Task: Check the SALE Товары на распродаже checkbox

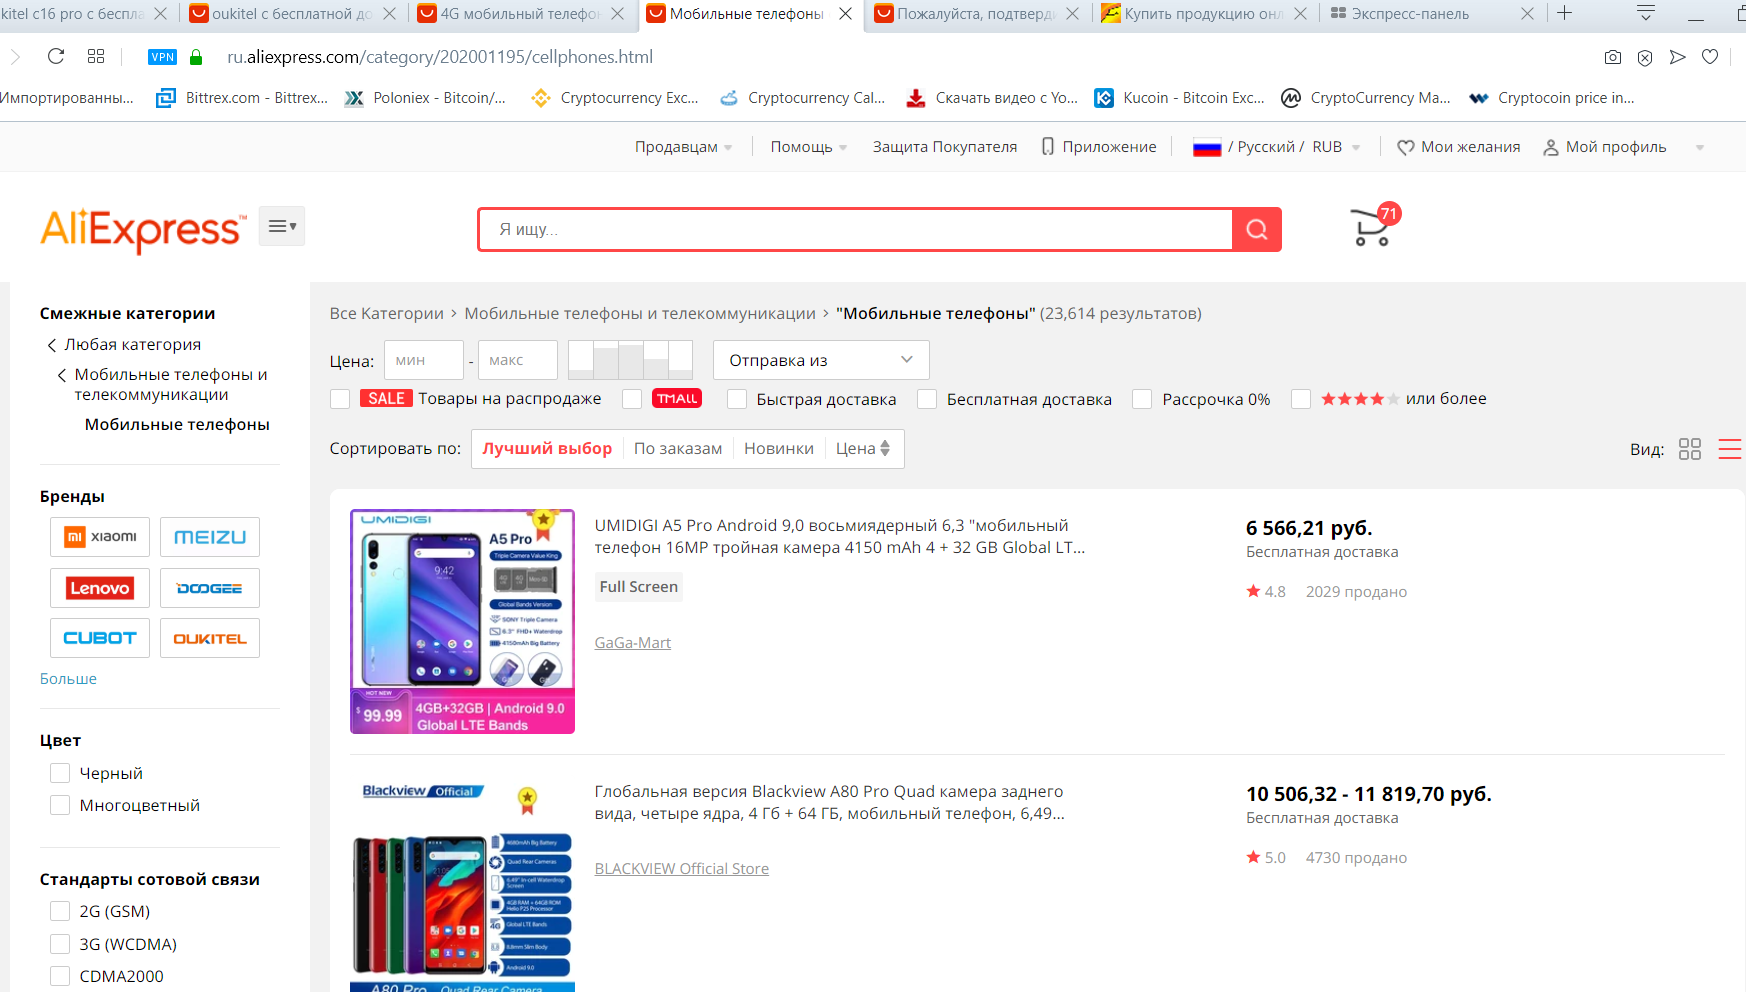Action: (x=340, y=399)
